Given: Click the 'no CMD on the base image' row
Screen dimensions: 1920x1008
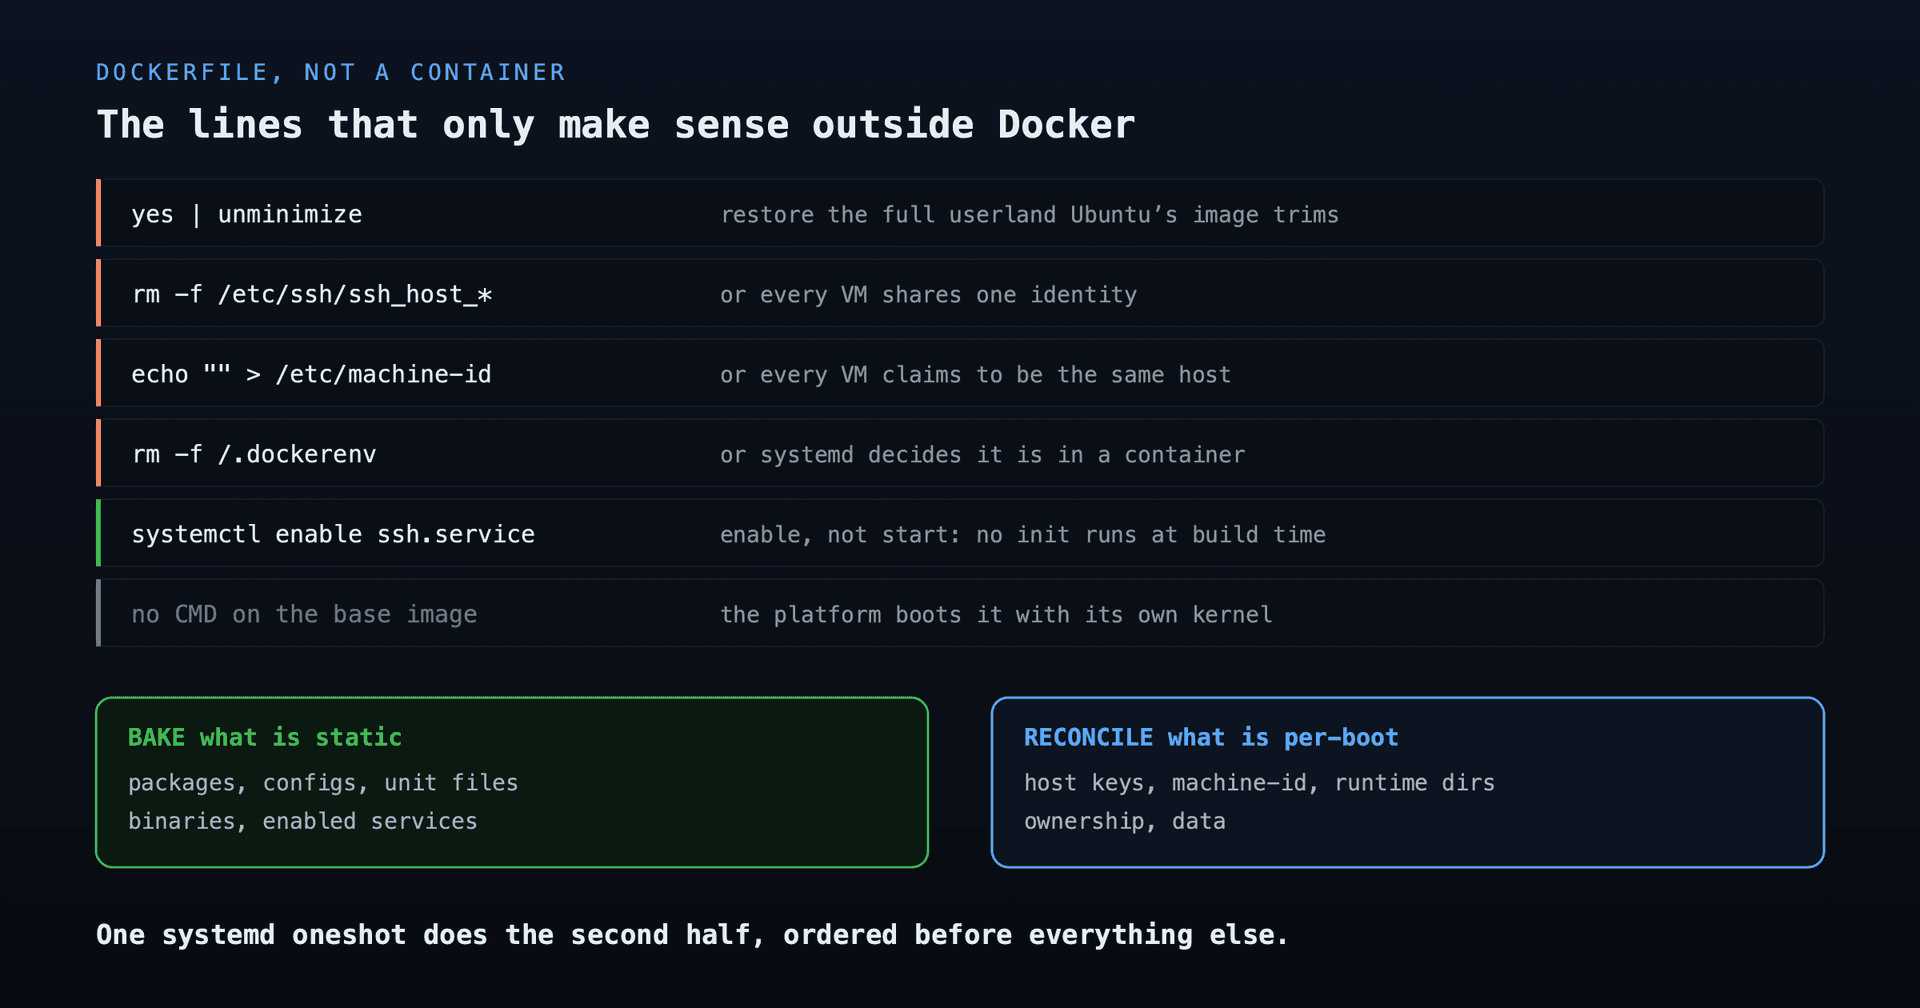Looking at the screenshot, I should coord(960,613).
